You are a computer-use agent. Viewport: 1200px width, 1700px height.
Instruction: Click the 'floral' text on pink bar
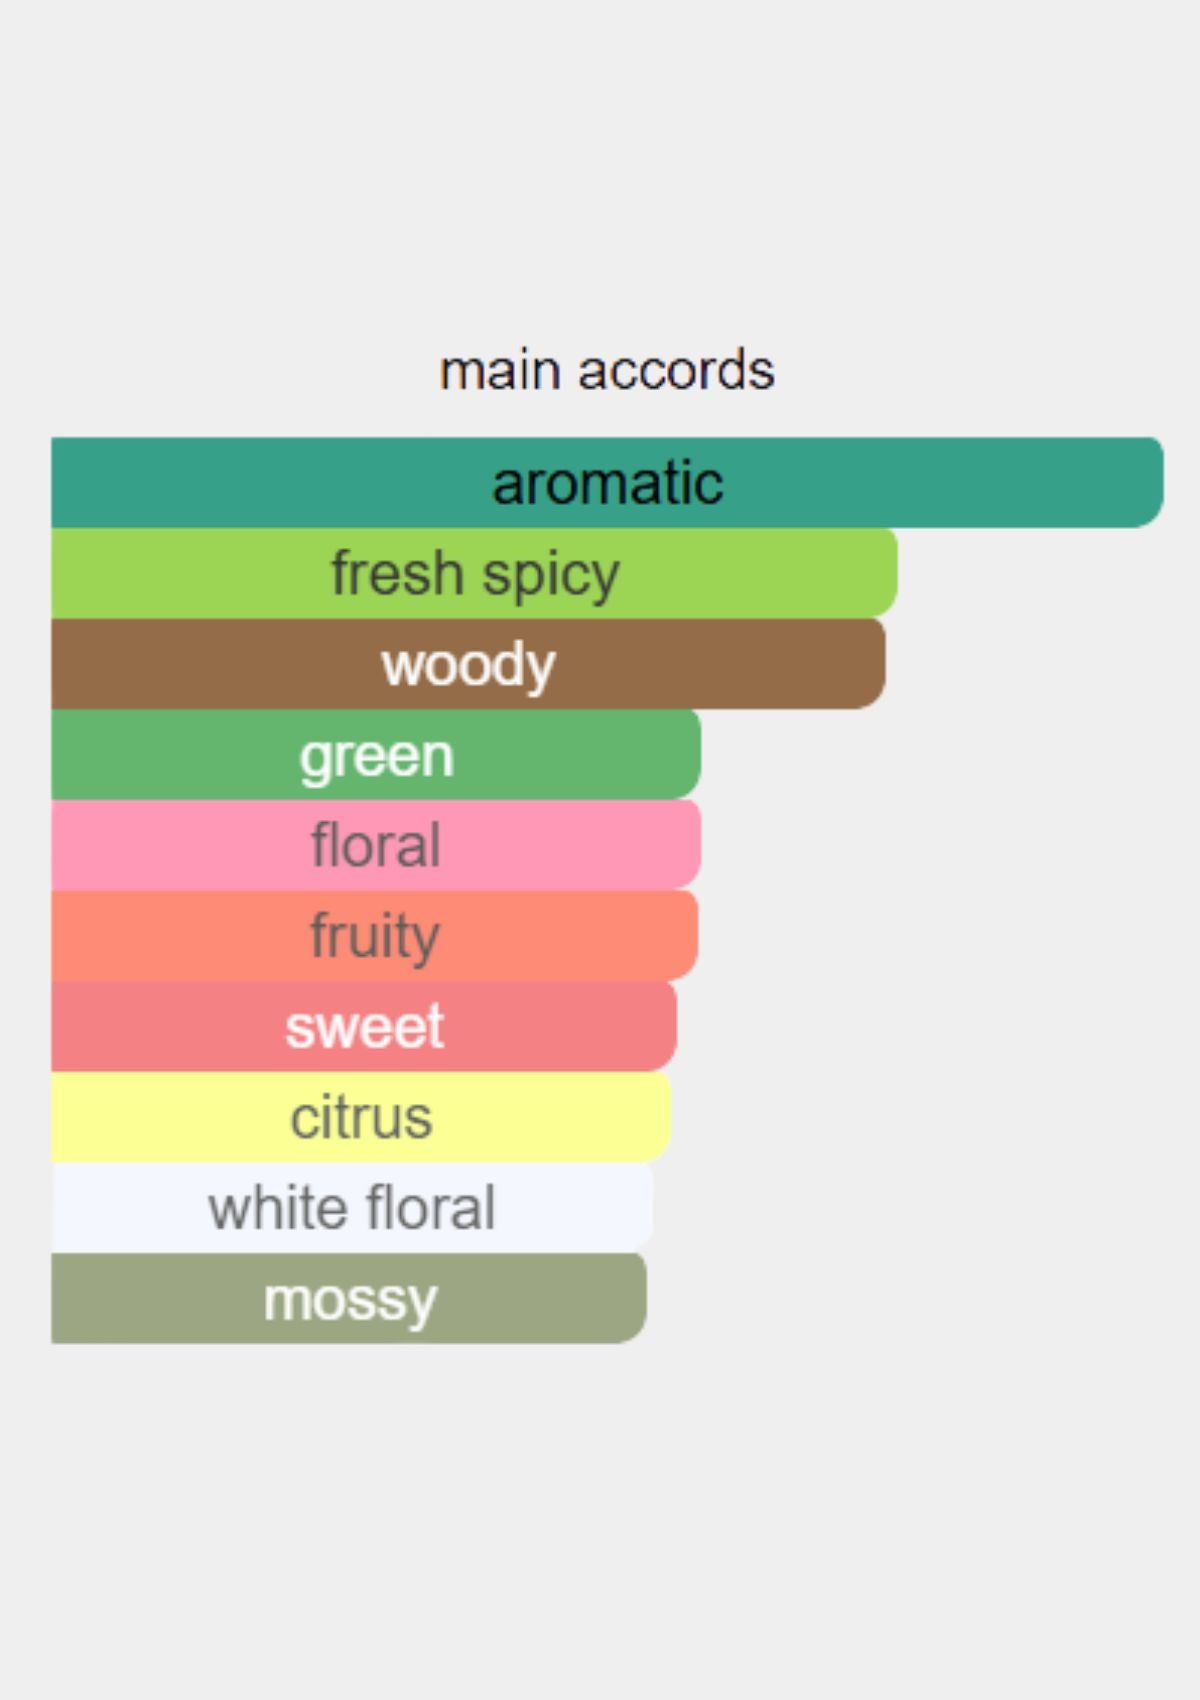click(x=375, y=845)
